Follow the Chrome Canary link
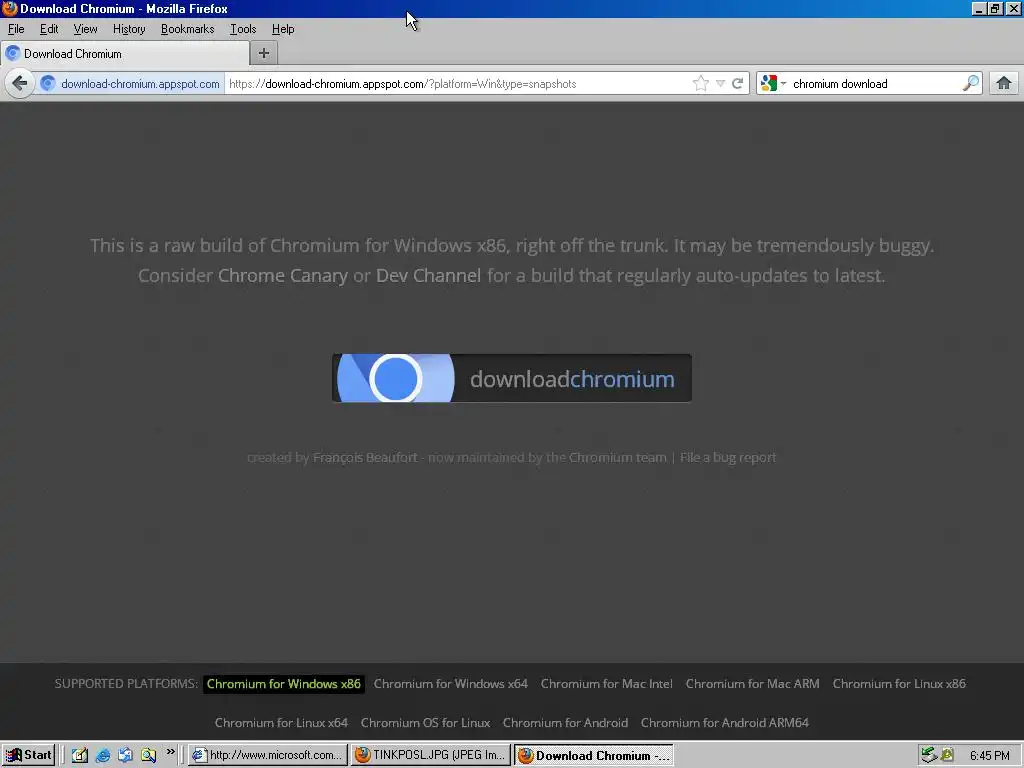The height and width of the screenshot is (768, 1024). click(283, 276)
